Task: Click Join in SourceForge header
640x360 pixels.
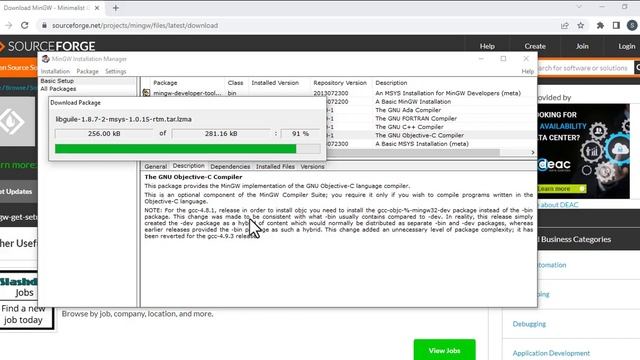Action: [x=582, y=46]
